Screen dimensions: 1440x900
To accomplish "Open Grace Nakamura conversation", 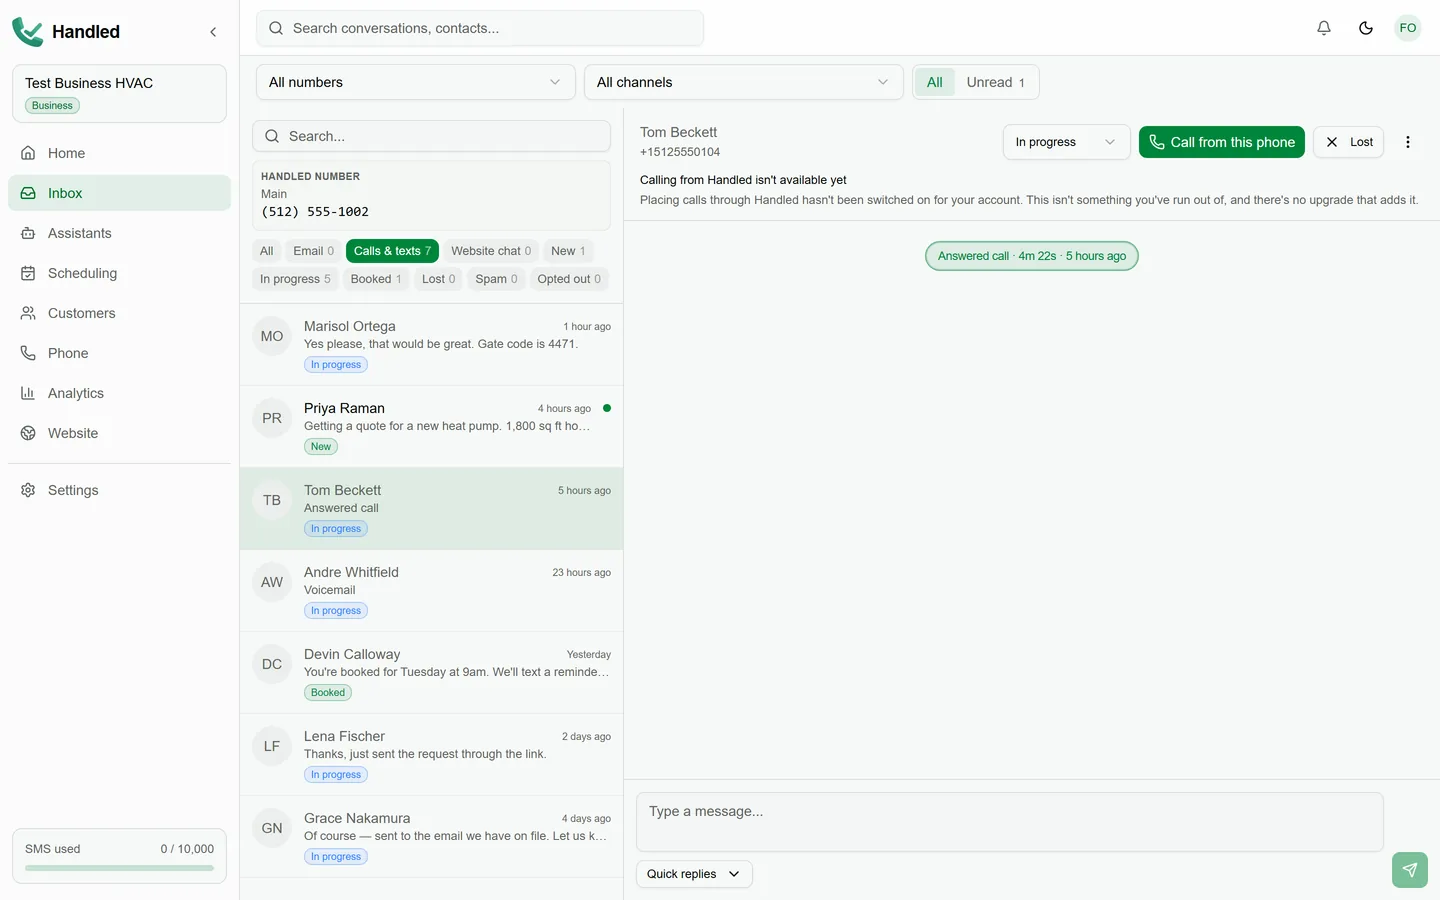I will [x=431, y=837].
